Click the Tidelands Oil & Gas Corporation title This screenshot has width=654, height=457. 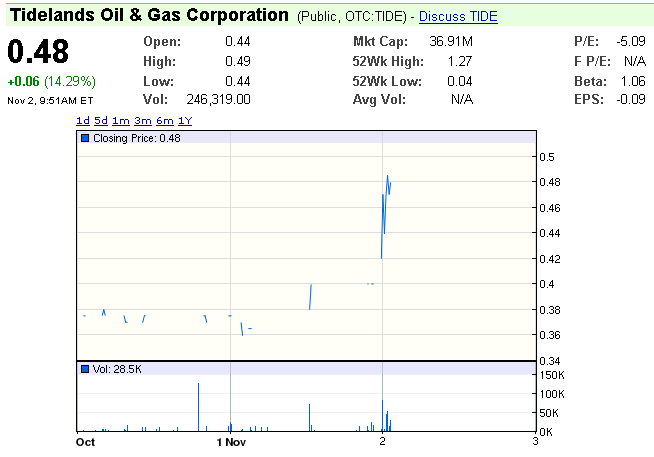149,15
